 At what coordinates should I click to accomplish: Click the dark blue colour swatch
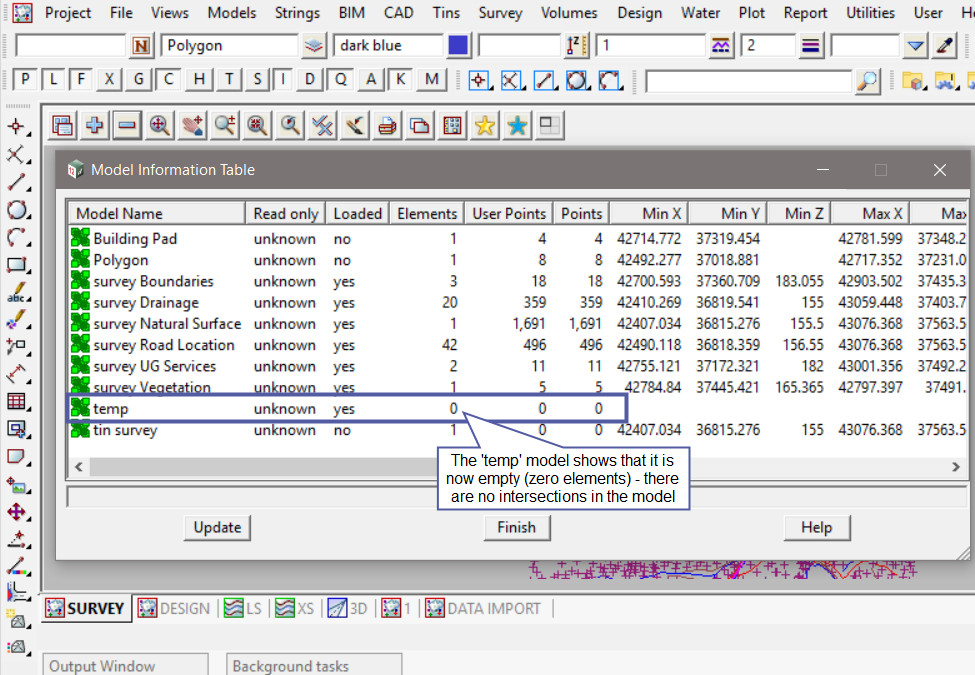(x=458, y=46)
